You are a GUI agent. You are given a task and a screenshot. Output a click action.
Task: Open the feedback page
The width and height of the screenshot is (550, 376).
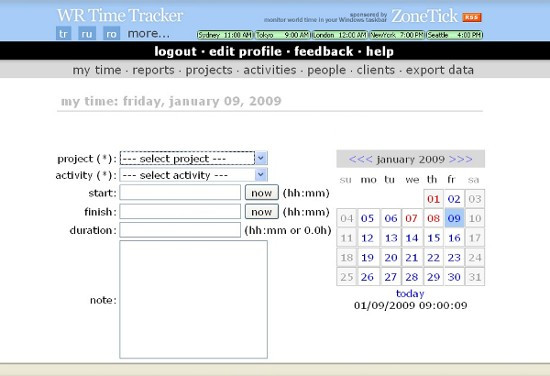(323, 52)
